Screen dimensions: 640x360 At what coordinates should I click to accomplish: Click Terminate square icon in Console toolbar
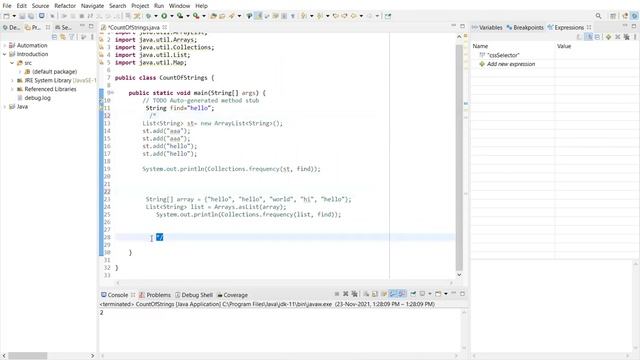point(337,294)
